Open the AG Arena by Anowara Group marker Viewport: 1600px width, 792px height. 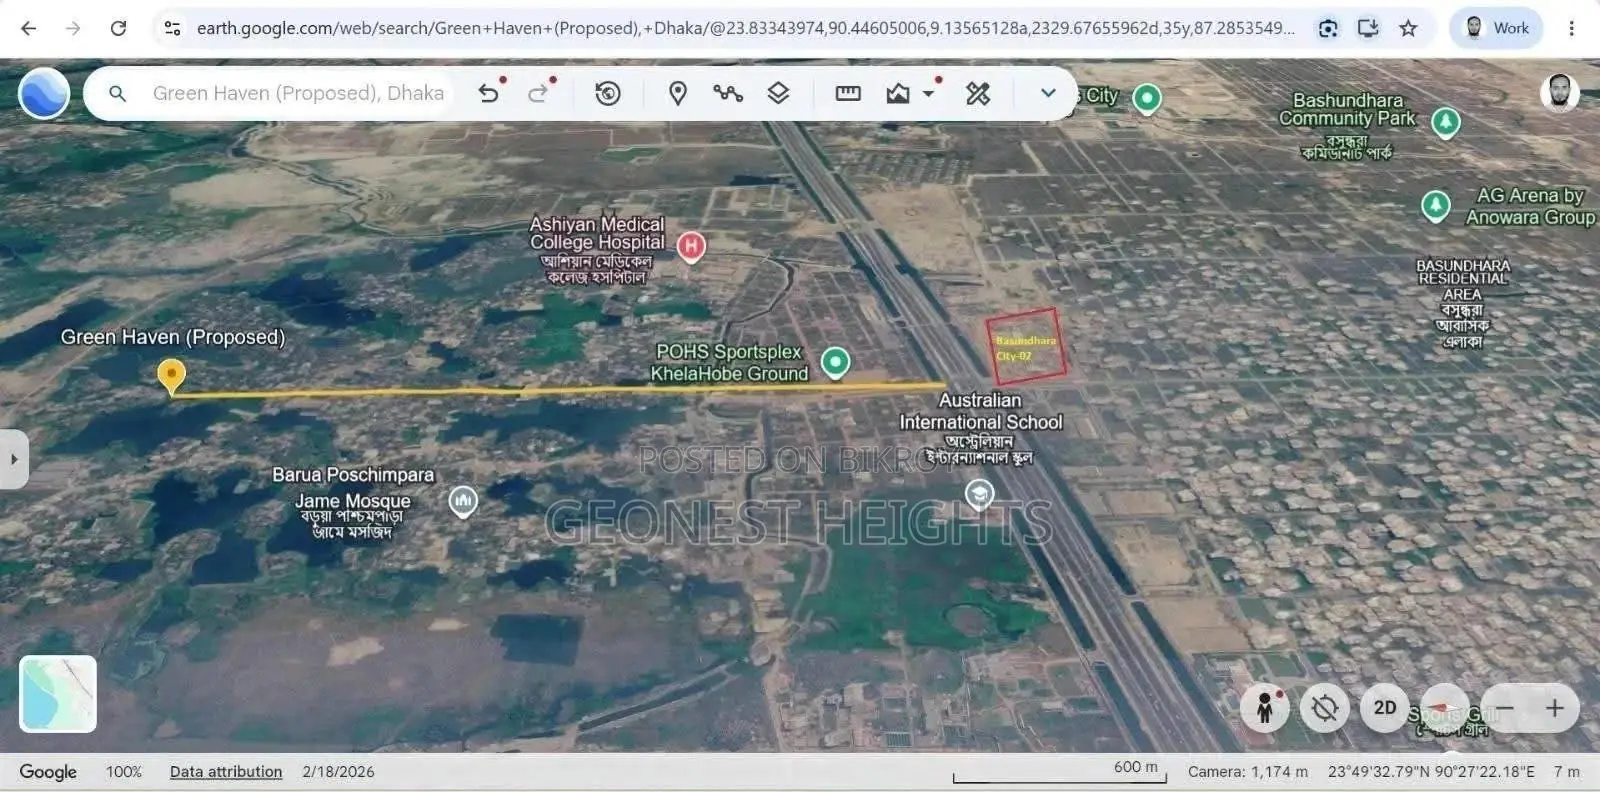[1436, 206]
